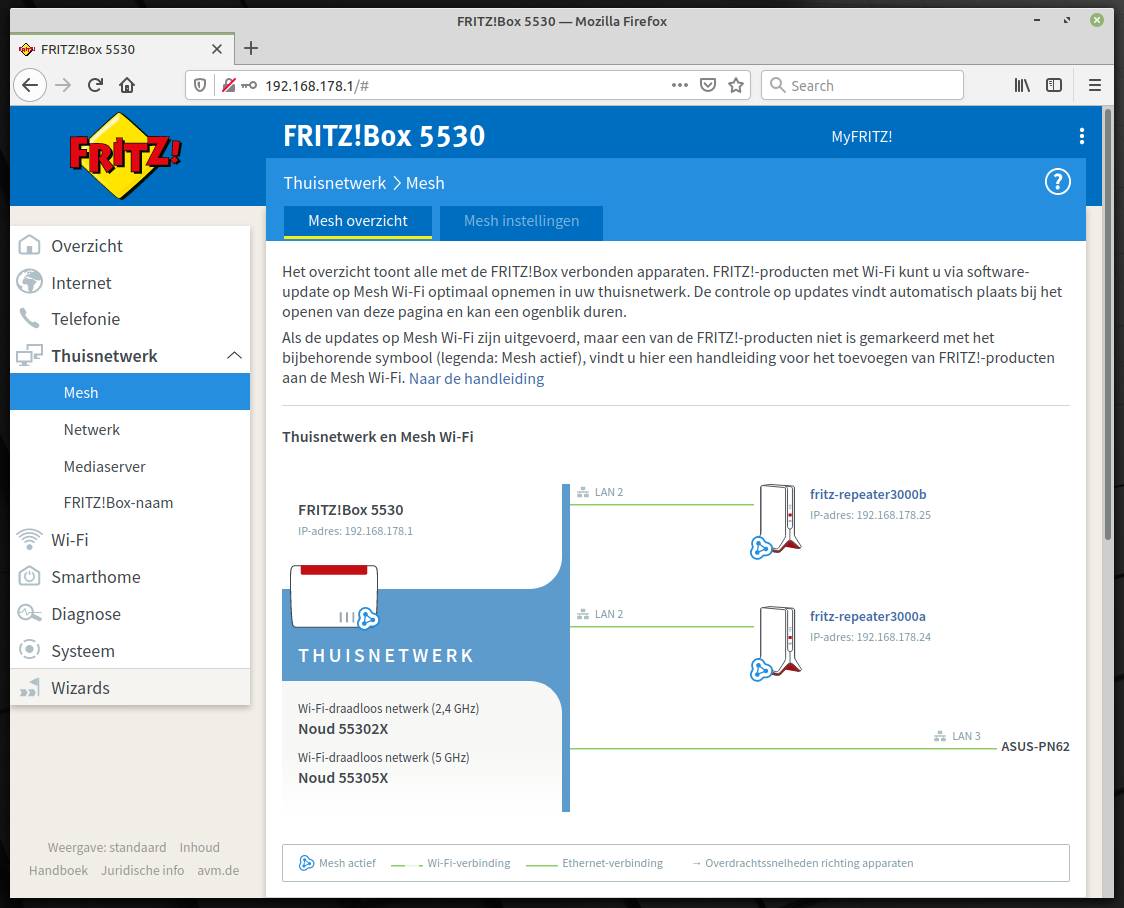Go to Firefox home page
This screenshot has height=908, width=1124.
pyautogui.click(x=126, y=85)
